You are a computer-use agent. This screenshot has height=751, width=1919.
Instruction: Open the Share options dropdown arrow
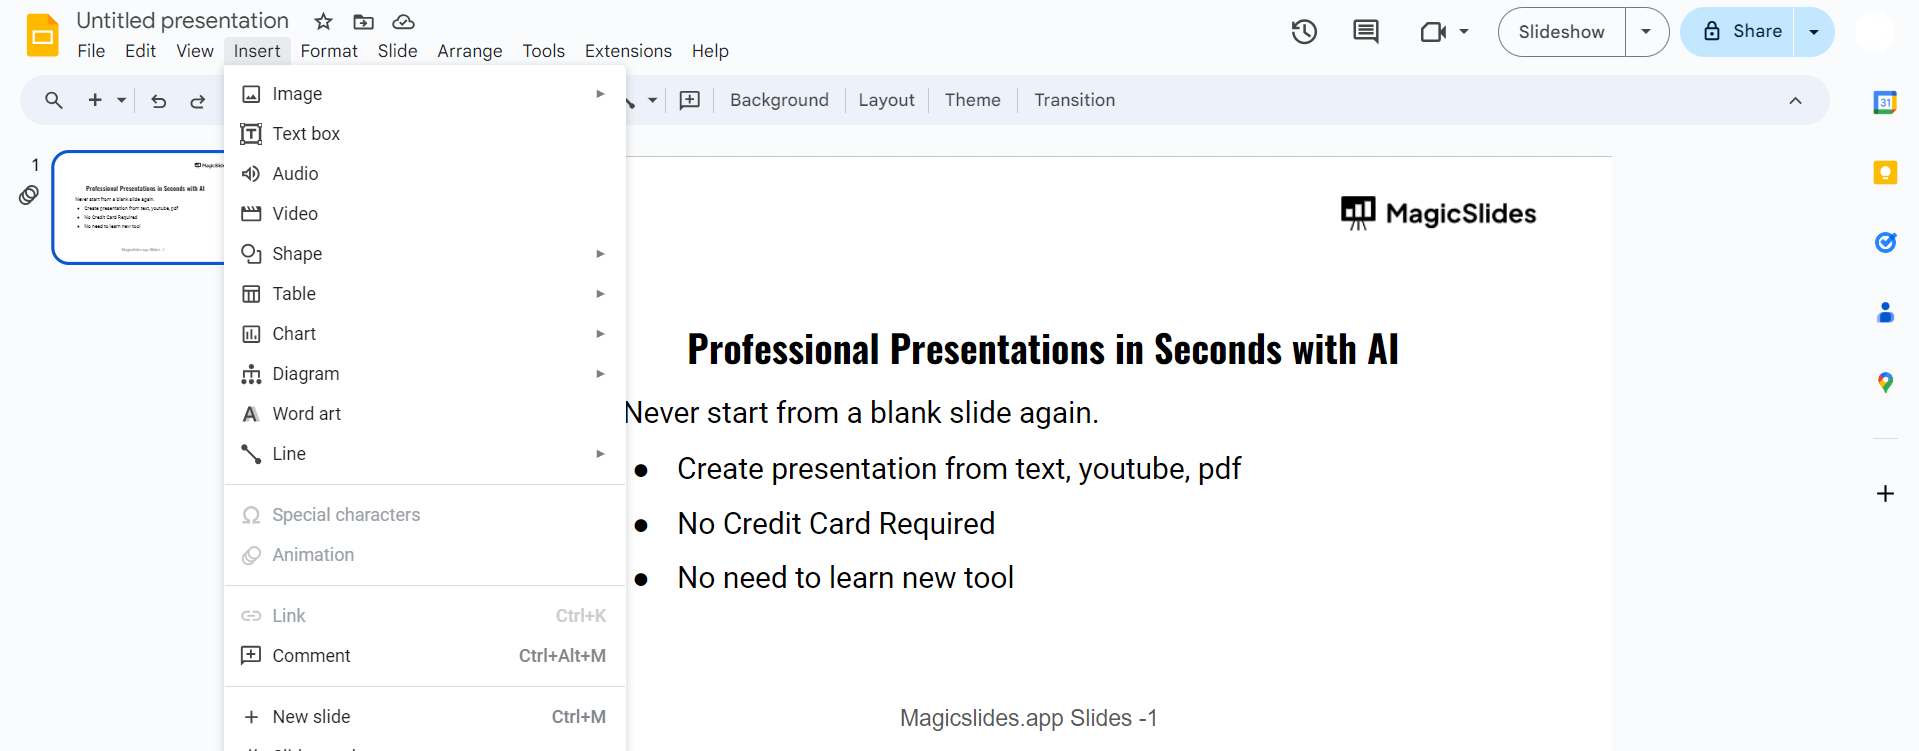1814,32
